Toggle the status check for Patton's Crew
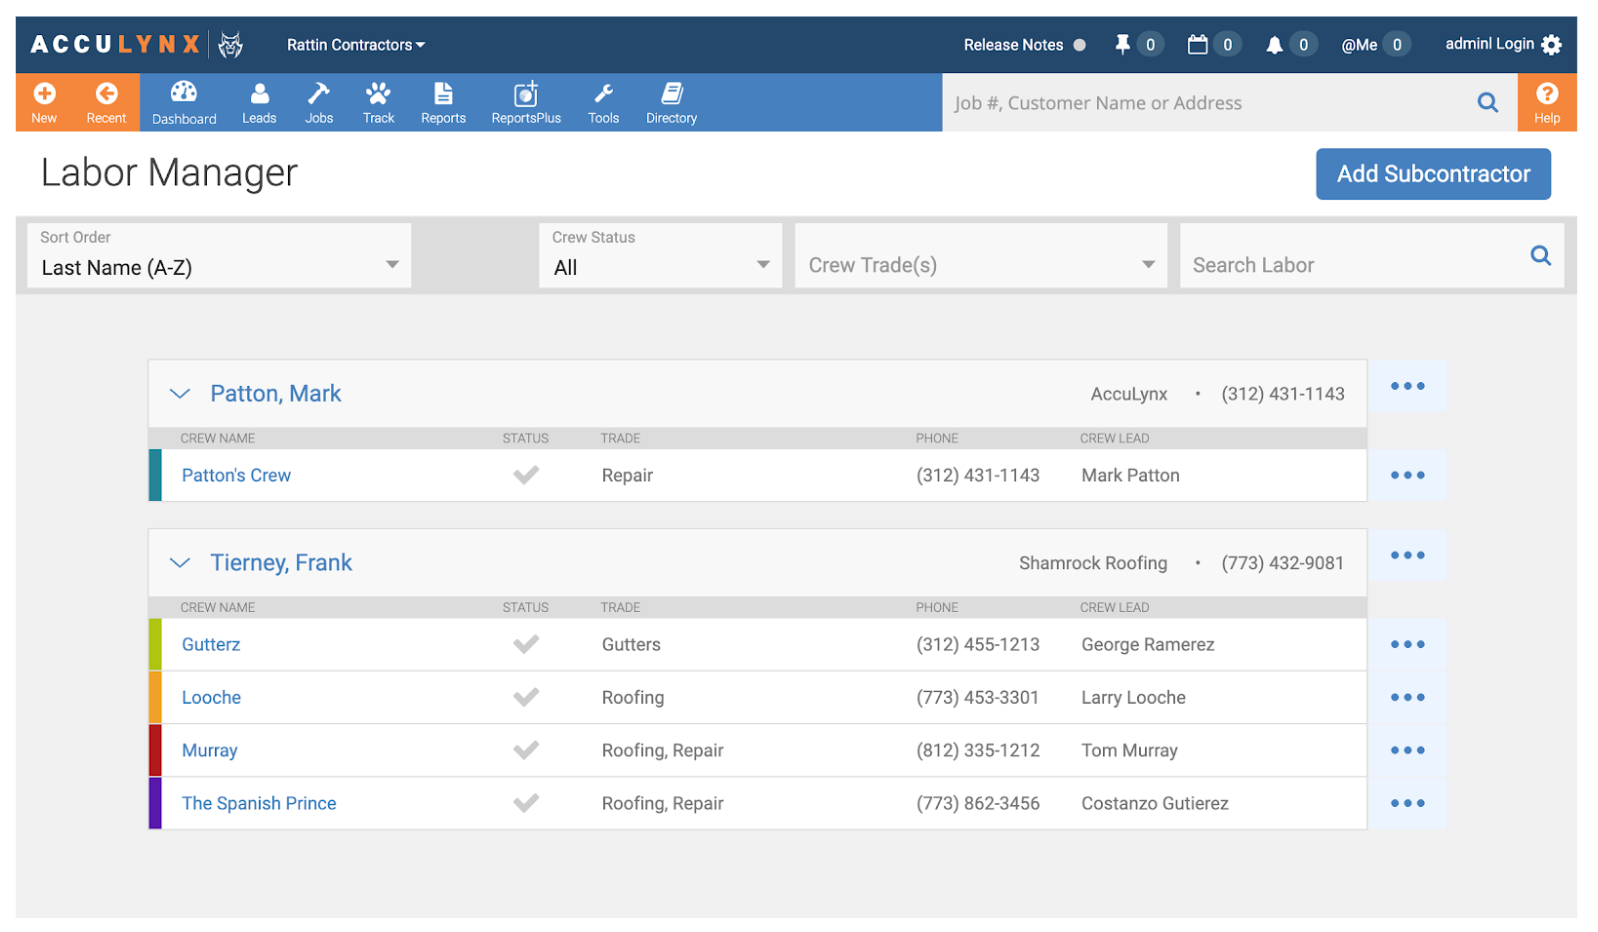Viewport: 1598px width, 932px height. pyautogui.click(x=526, y=475)
